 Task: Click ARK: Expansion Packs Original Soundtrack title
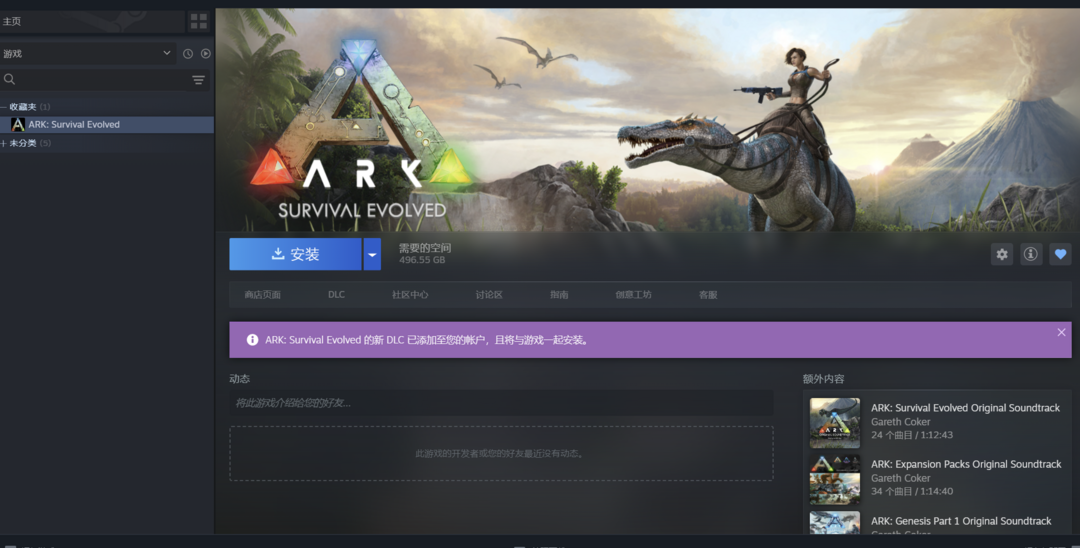(x=966, y=465)
